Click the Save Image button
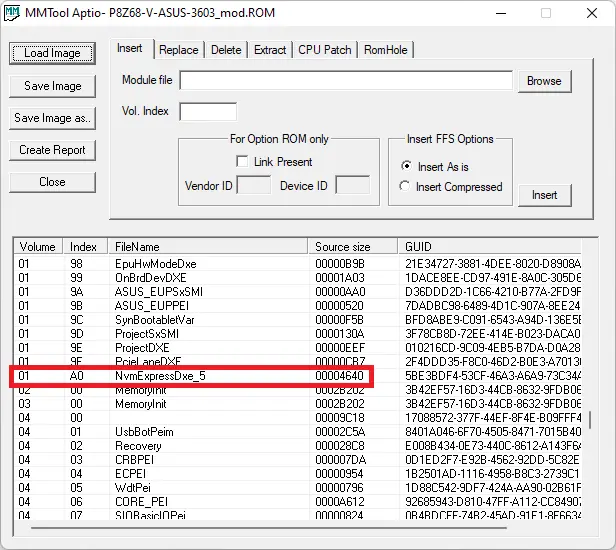 click(52, 86)
